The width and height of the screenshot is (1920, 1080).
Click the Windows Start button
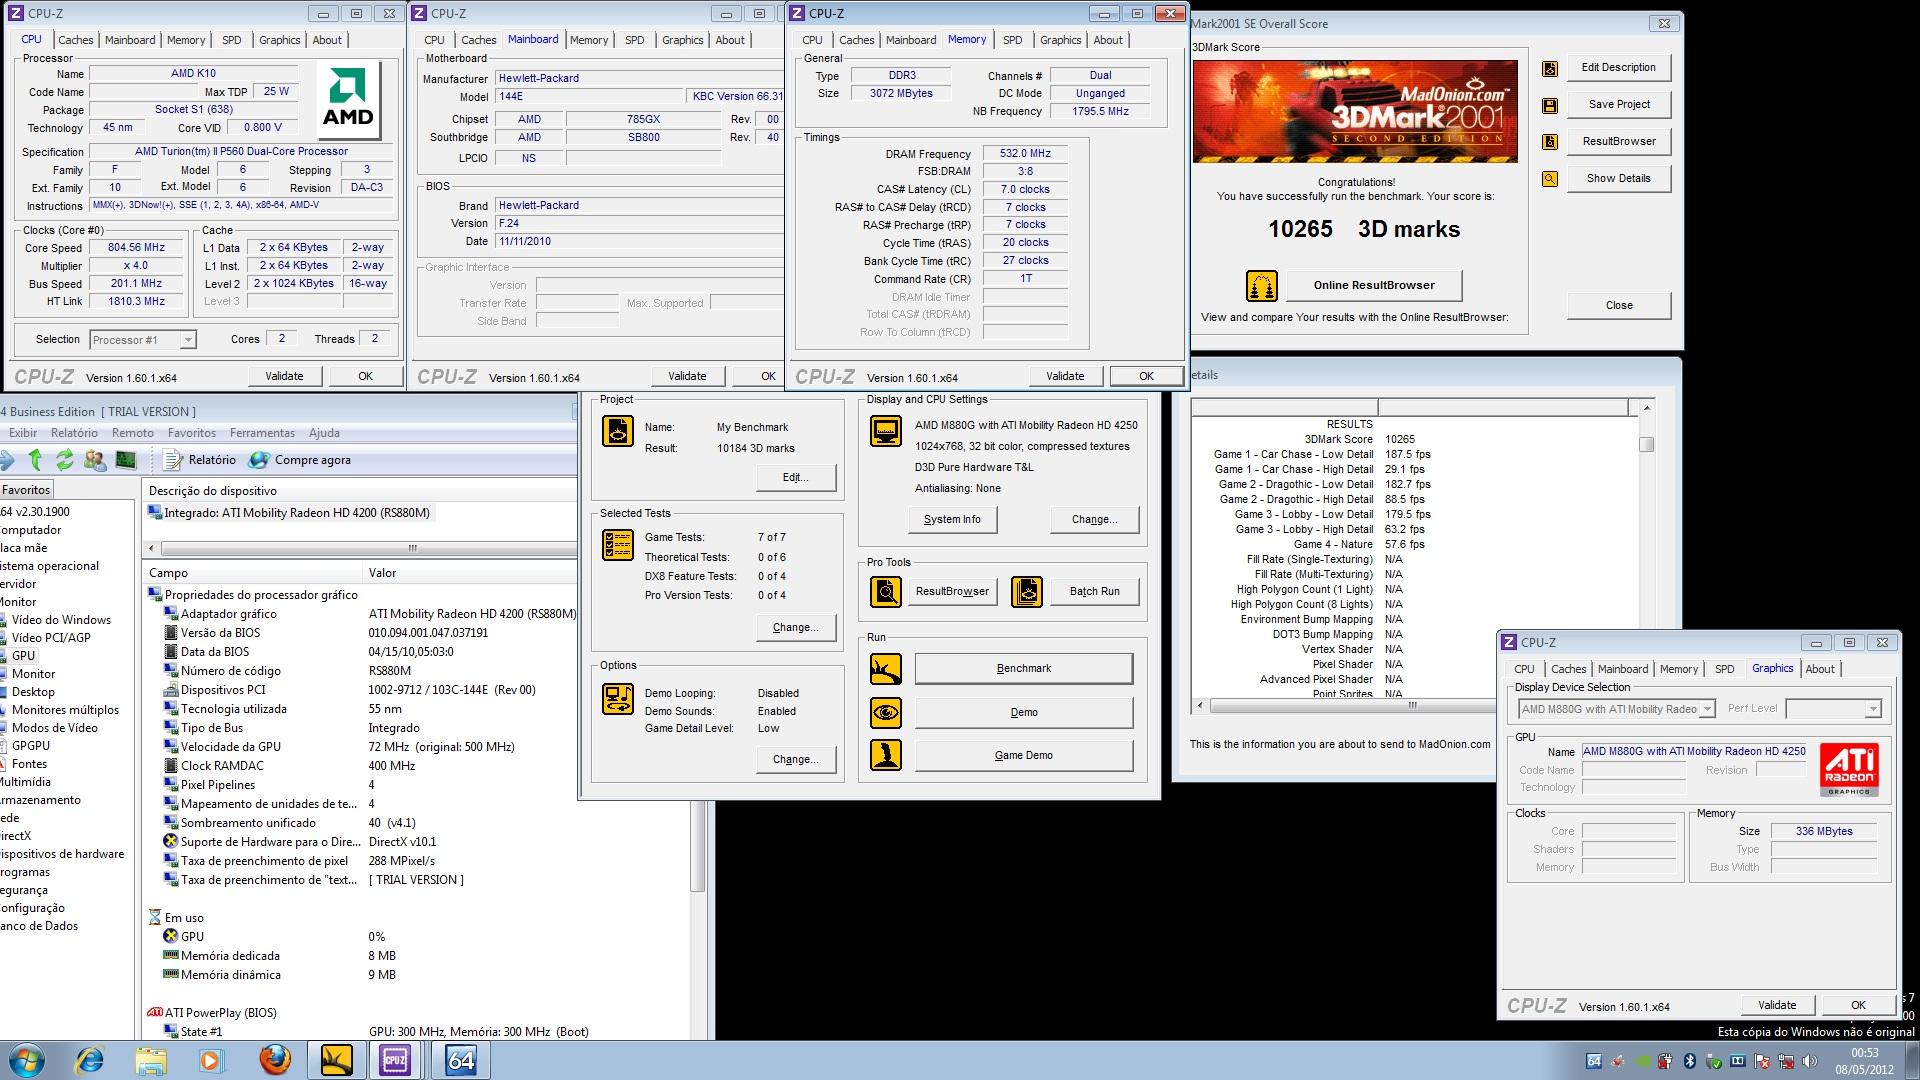coord(27,1059)
